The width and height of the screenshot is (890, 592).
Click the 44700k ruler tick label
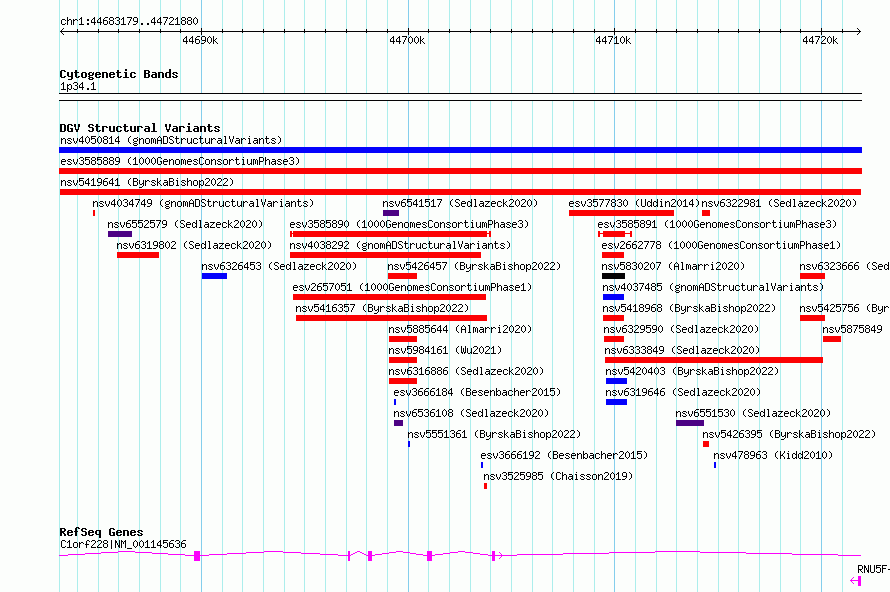[x=407, y=40]
